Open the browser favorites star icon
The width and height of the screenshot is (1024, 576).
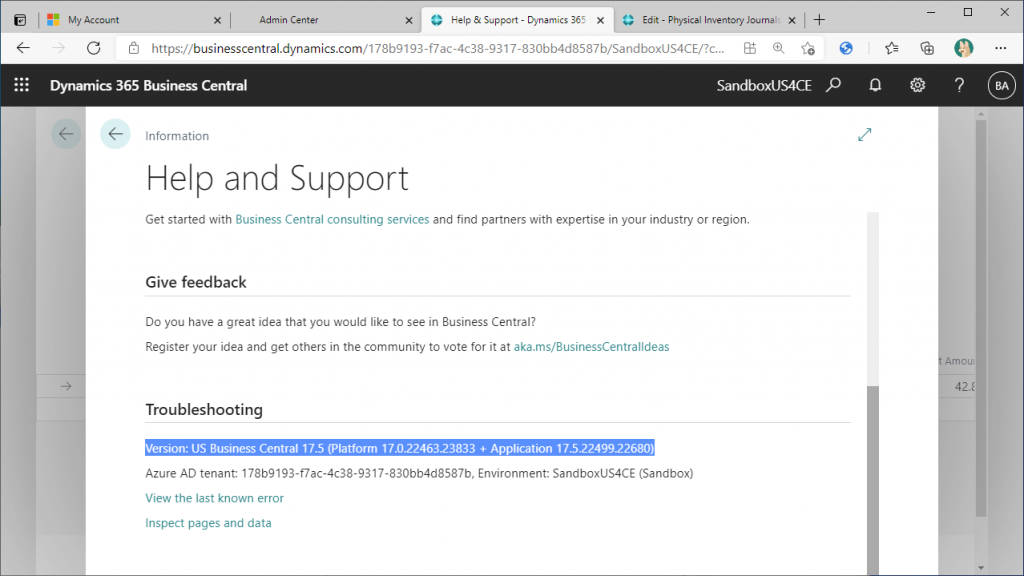point(891,48)
